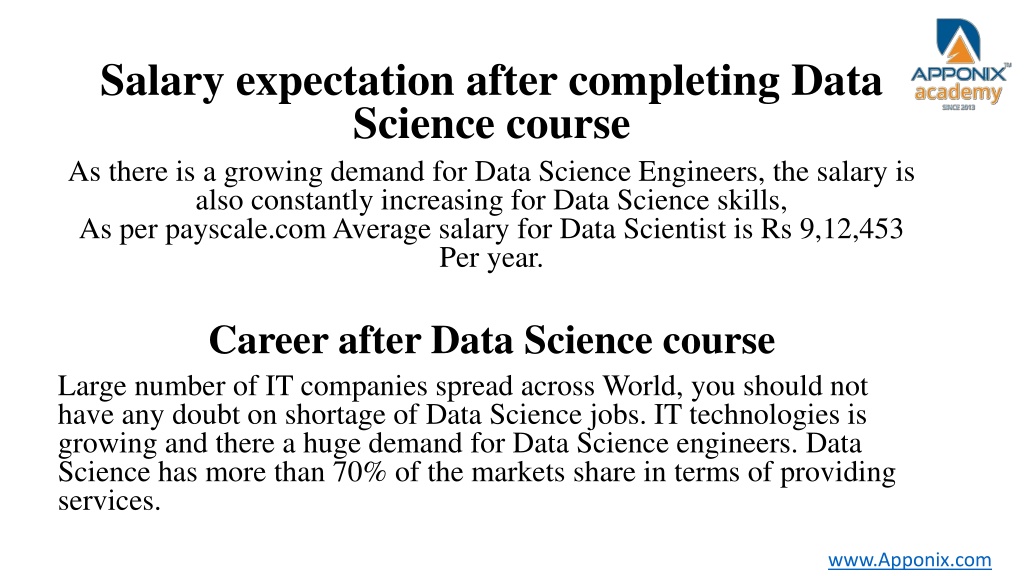The width and height of the screenshot is (1024, 576).
Task: Select the 'Science has more than' text line
Action: (477, 473)
